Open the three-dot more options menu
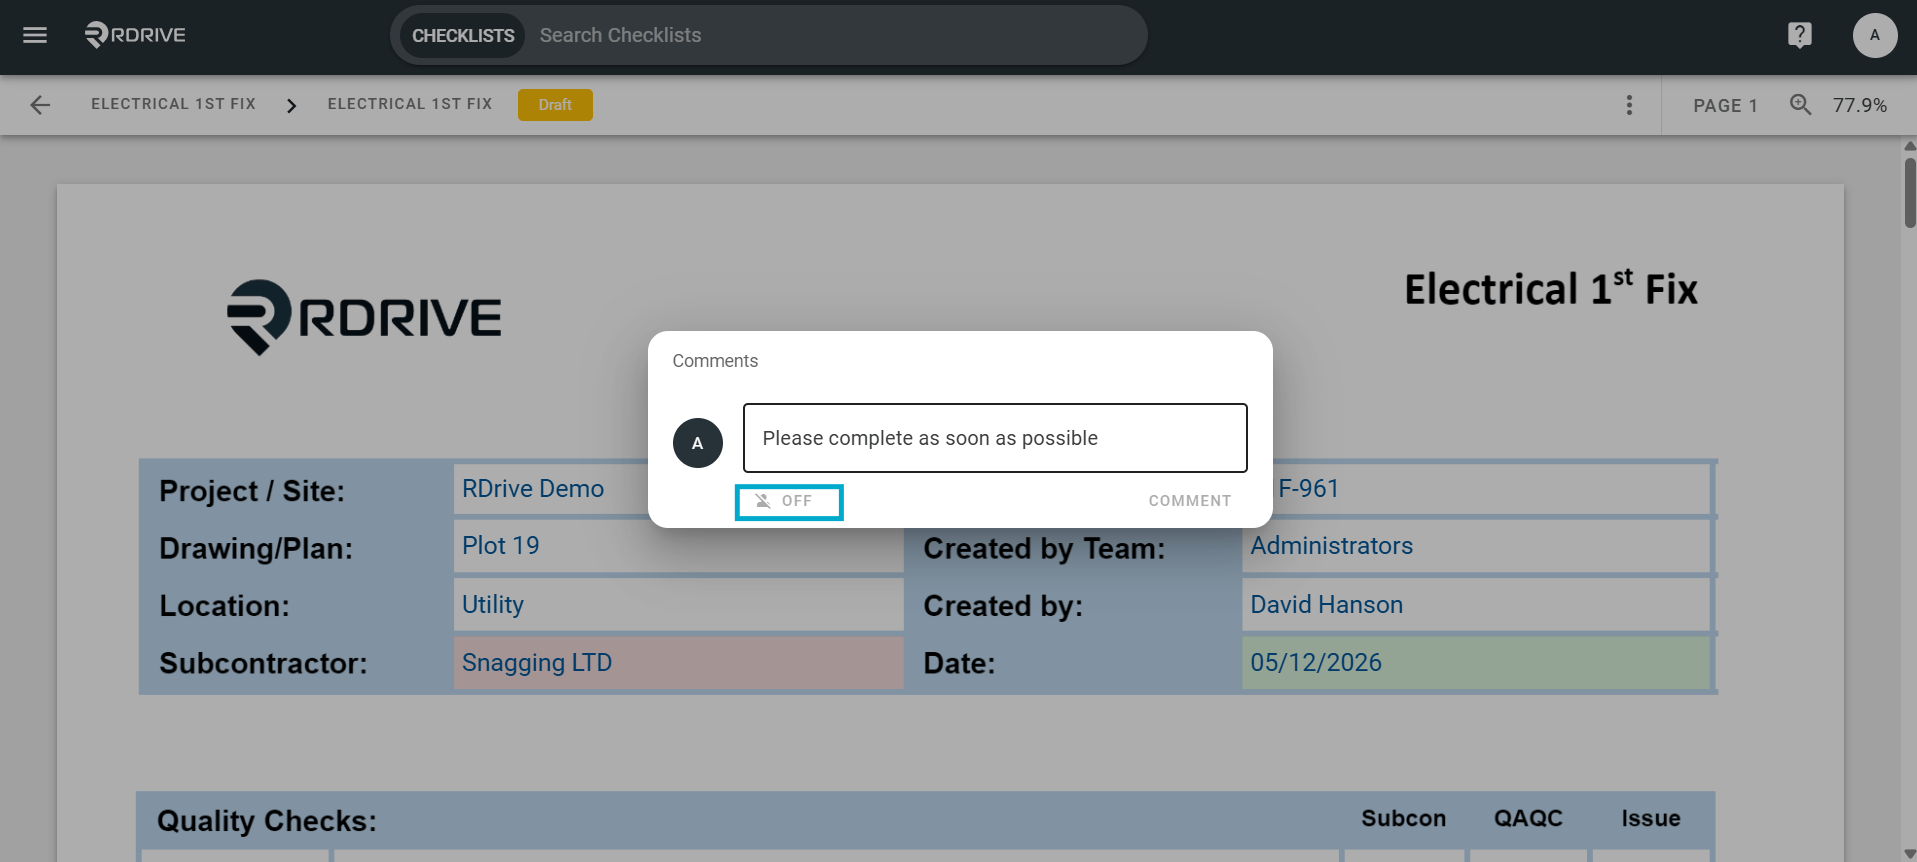 [x=1629, y=105]
